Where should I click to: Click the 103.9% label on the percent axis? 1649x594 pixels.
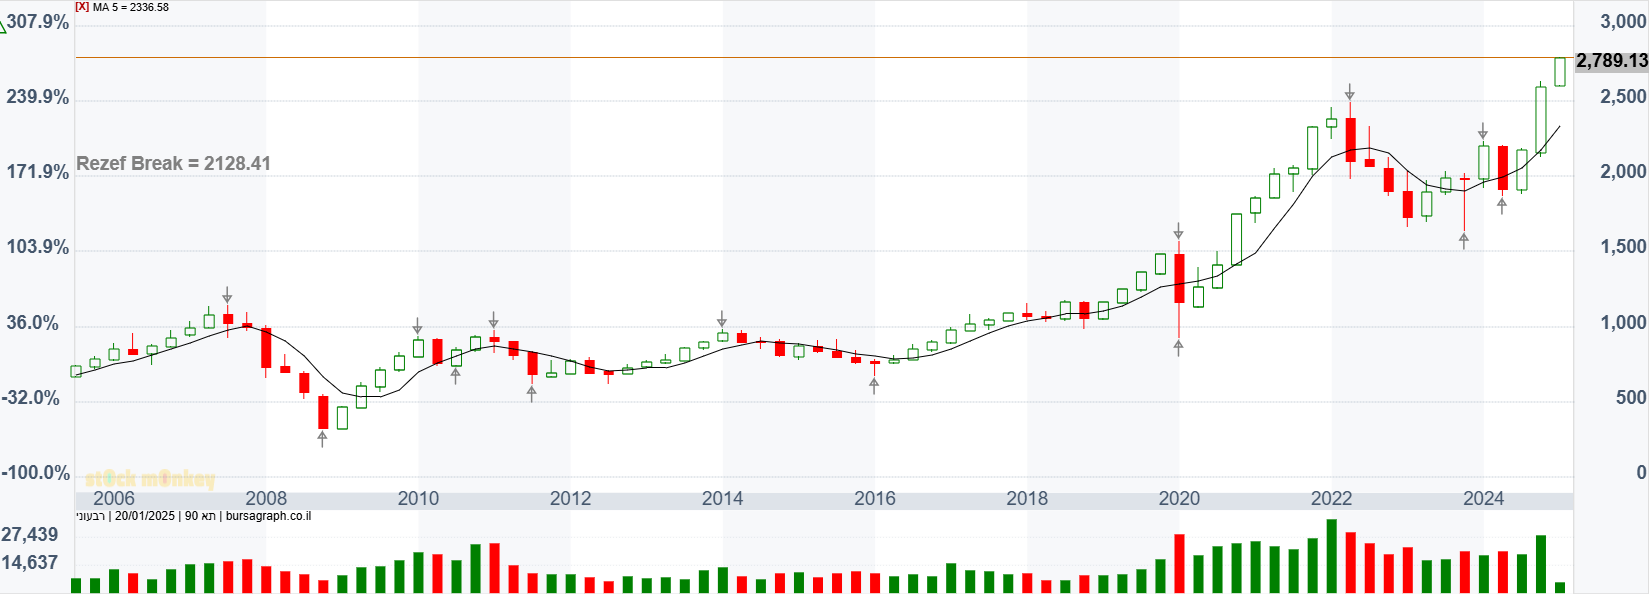point(38,247)
